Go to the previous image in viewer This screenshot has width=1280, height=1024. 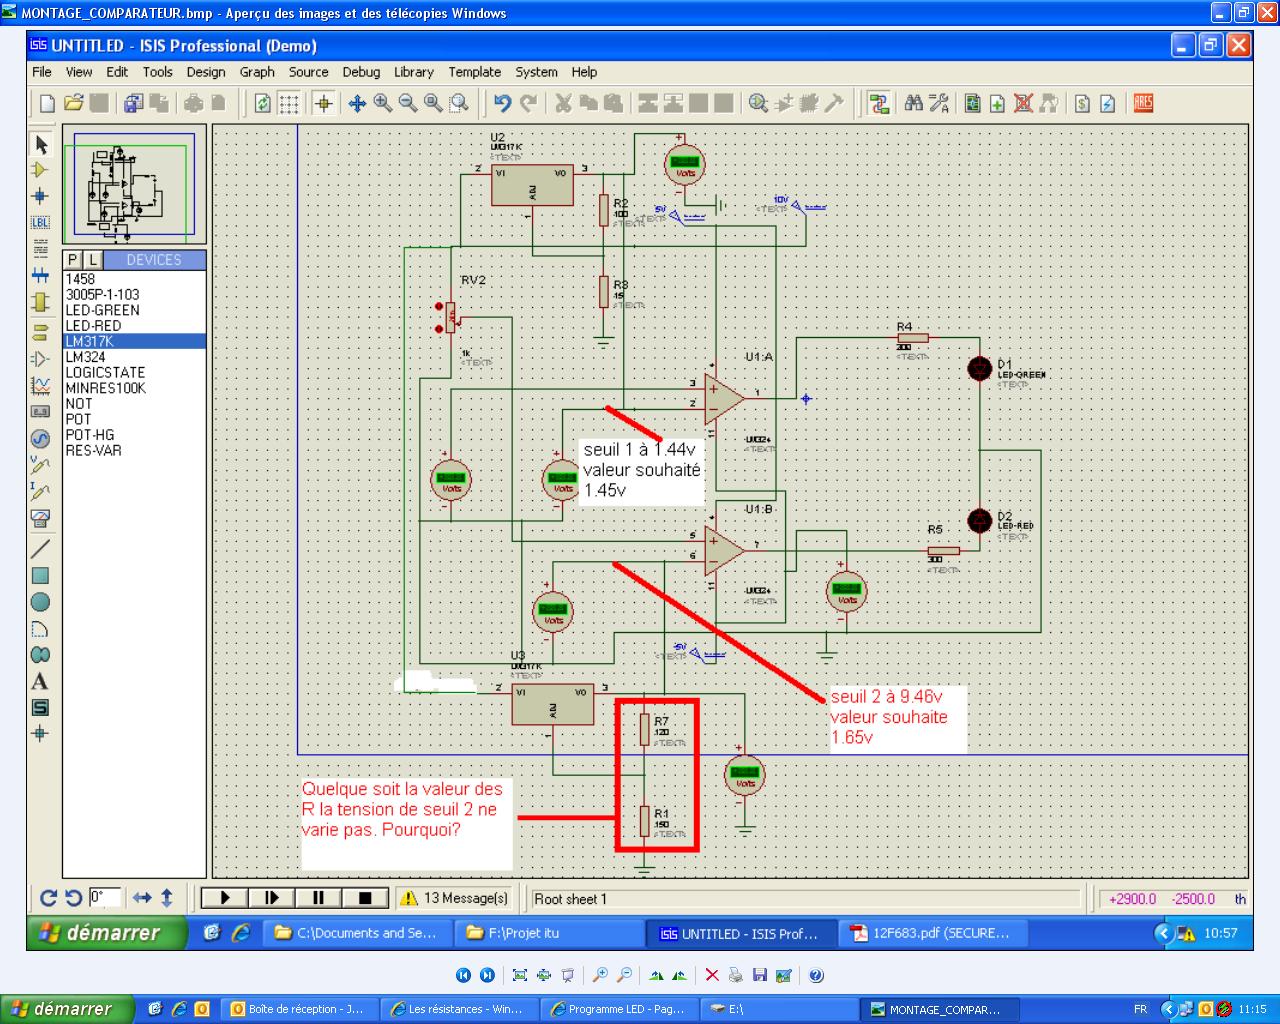point(463,975)
